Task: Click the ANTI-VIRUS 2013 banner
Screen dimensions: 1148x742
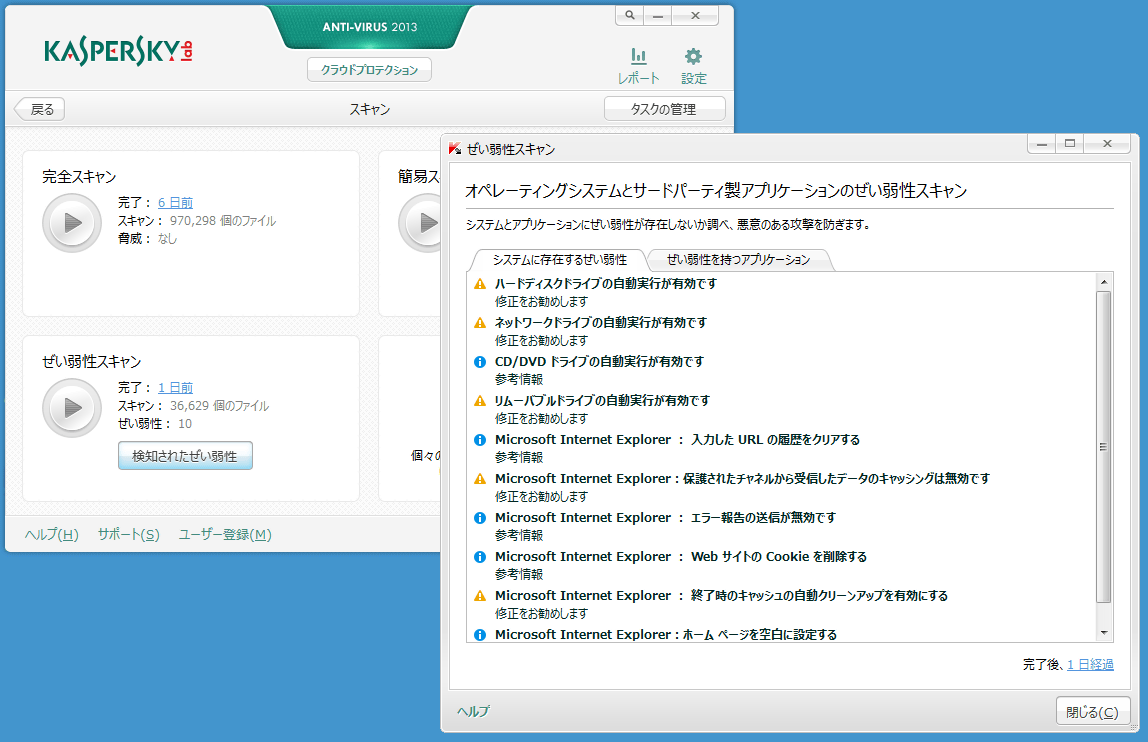Action: (370, 26)
